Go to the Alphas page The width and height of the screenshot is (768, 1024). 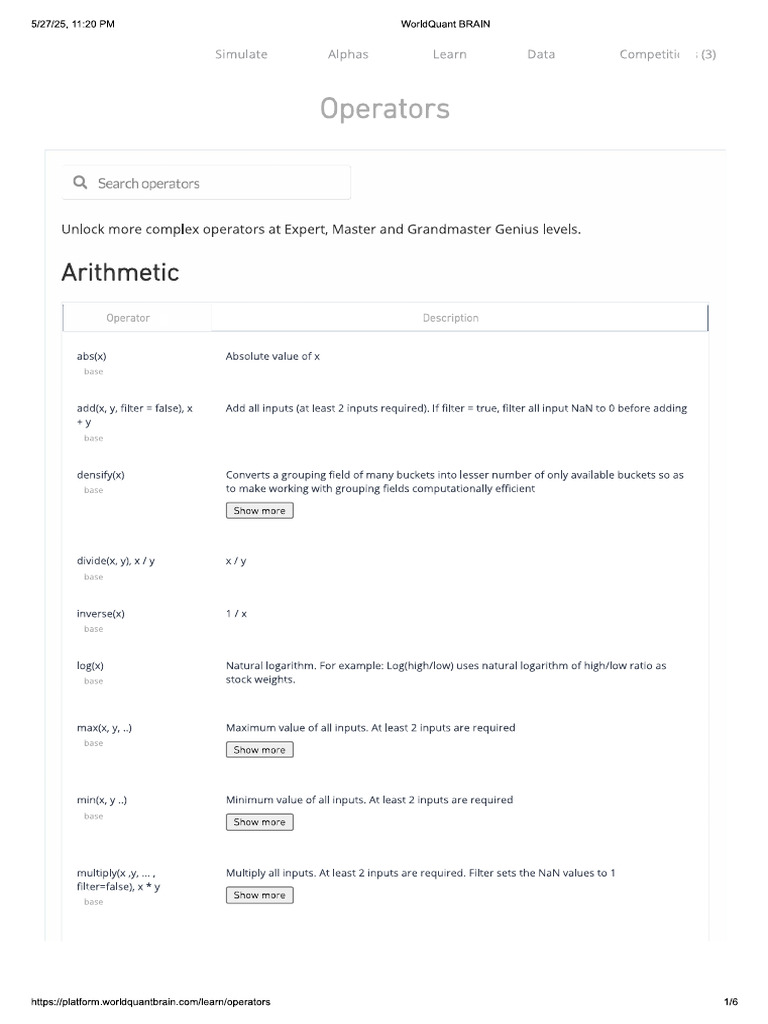(348, 54)
